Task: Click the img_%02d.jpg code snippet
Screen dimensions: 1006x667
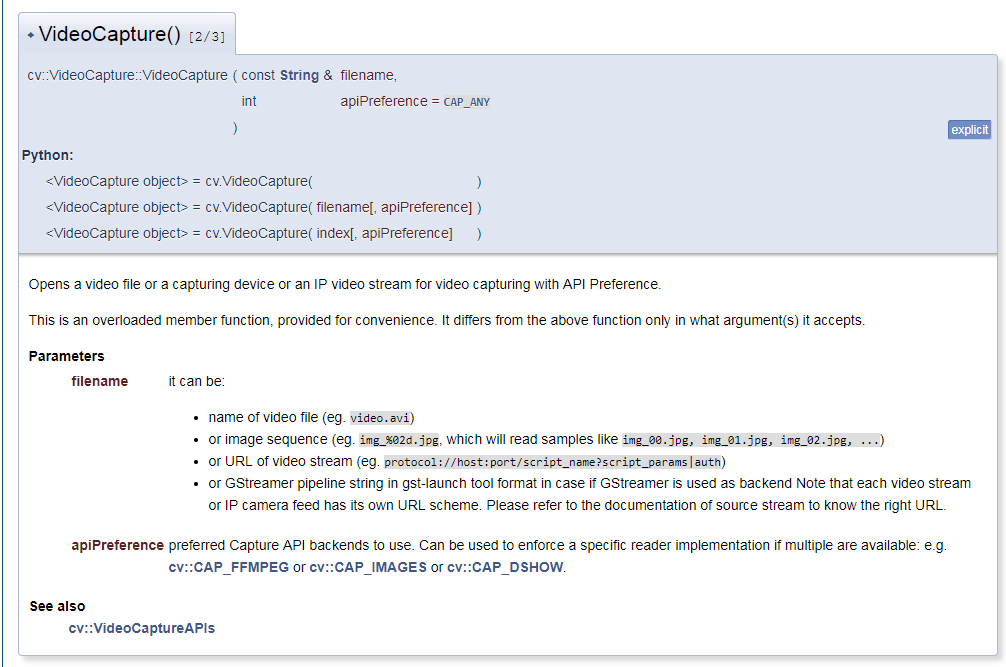Action: [x=399, y=440]
